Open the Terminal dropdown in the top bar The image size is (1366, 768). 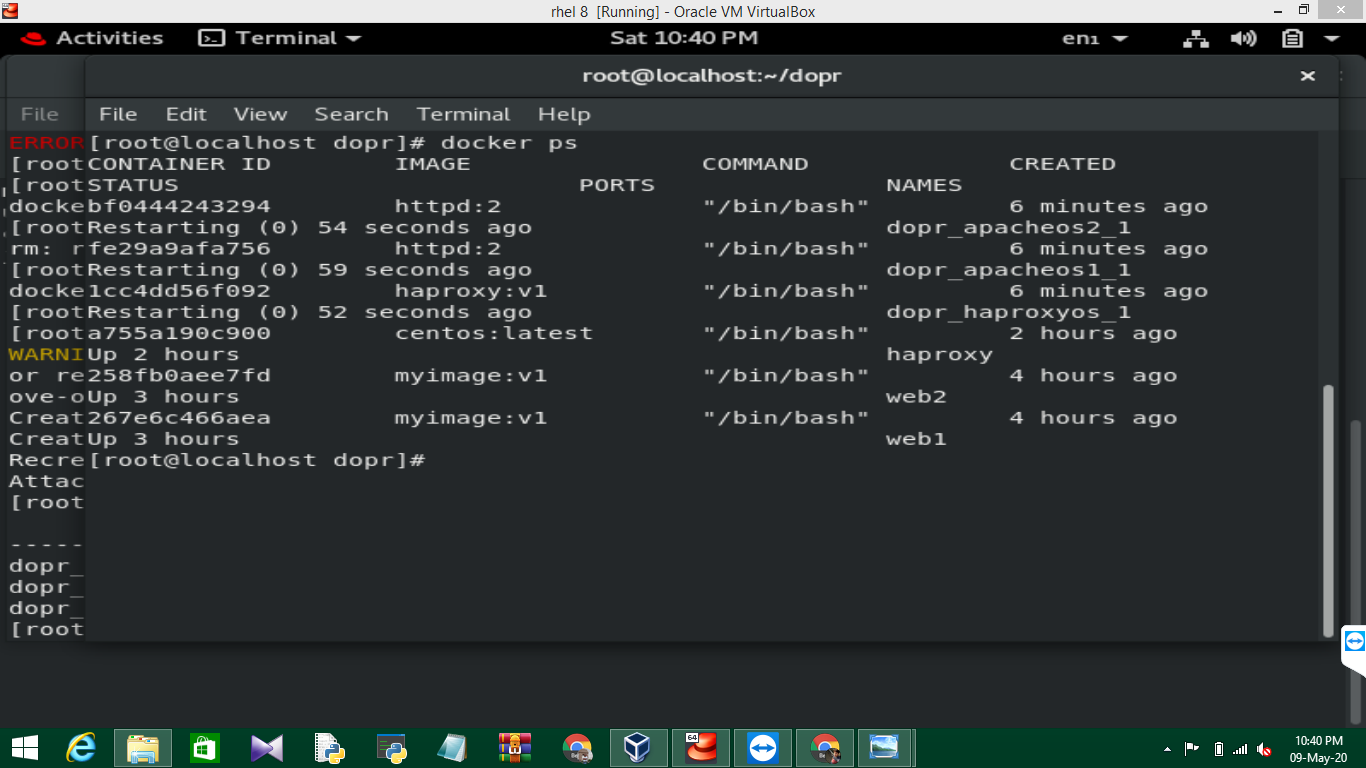coord(287,37)
